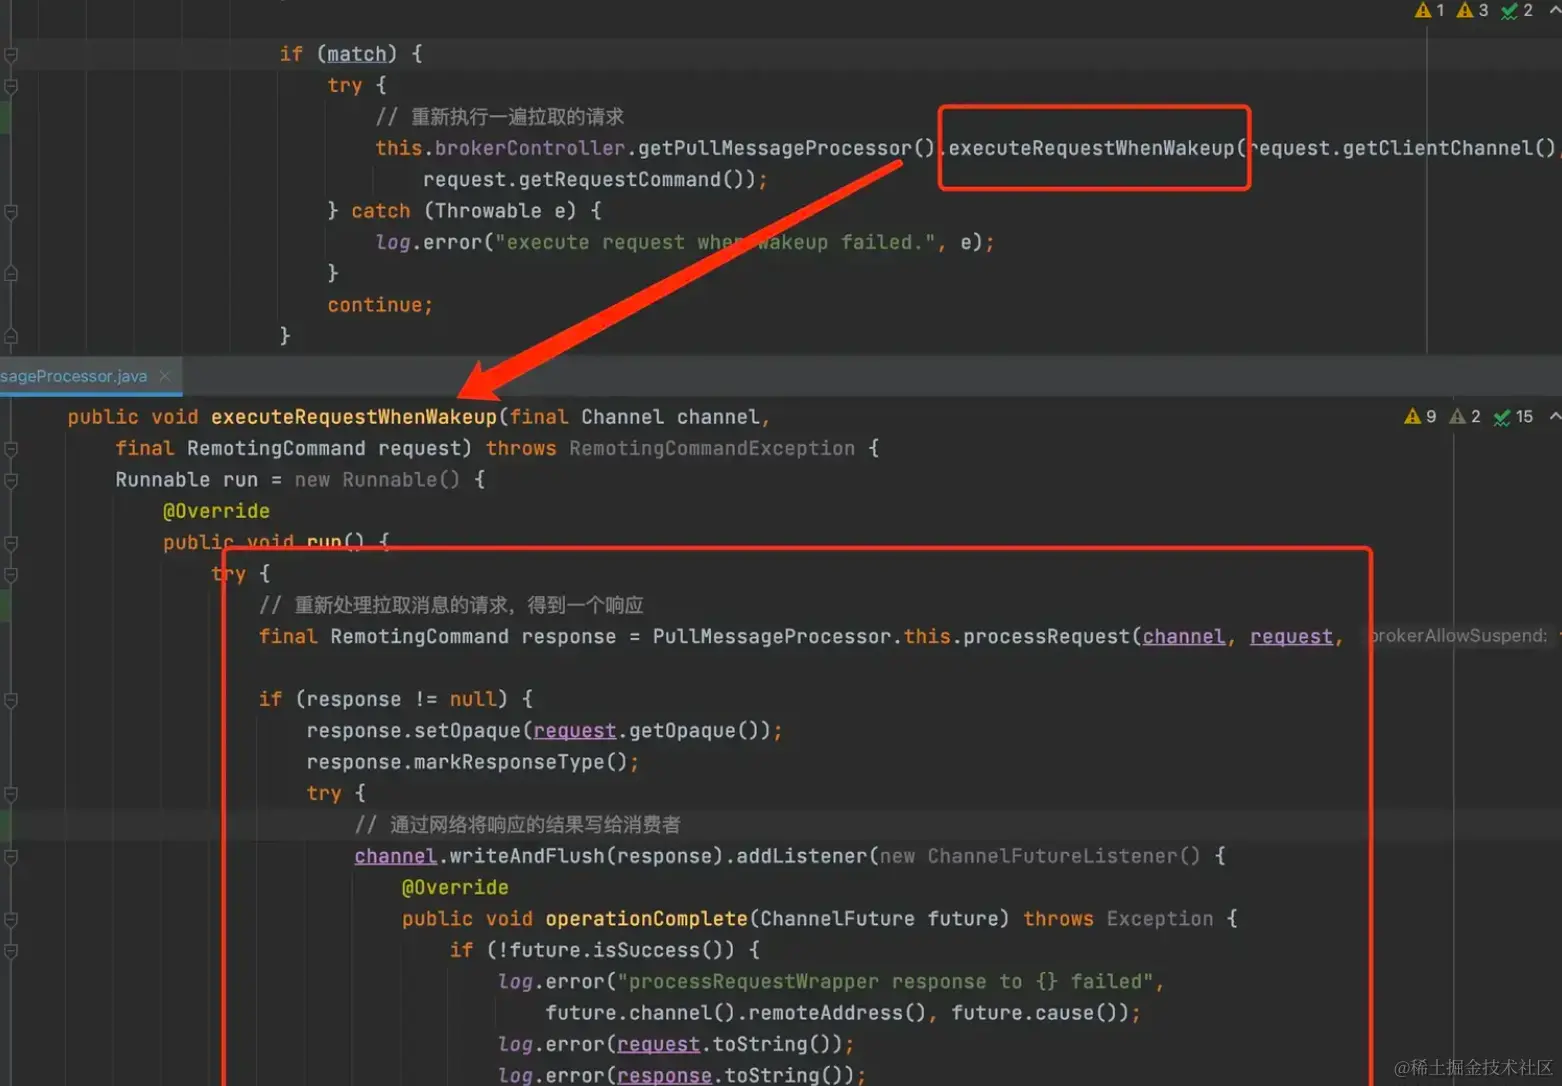This screenshot has height=1086, width=1562.
Task: Toggle the fold marker on the 'catch (Throwable e)' line
Action: coord(11,211)
